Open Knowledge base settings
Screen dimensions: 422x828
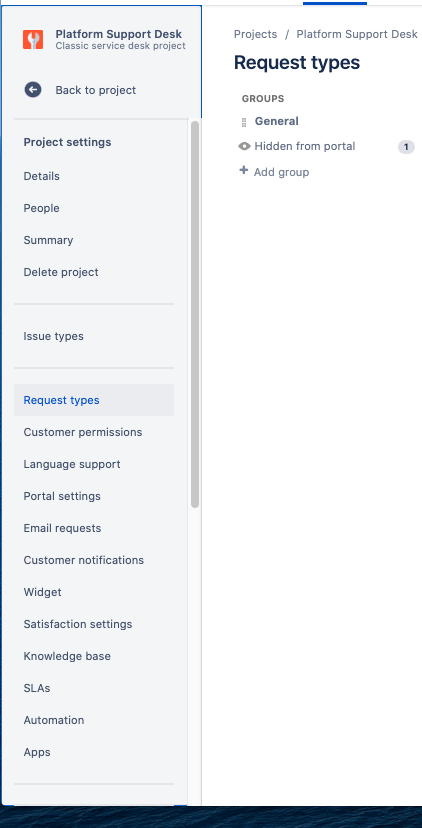(x=67, y=656)
